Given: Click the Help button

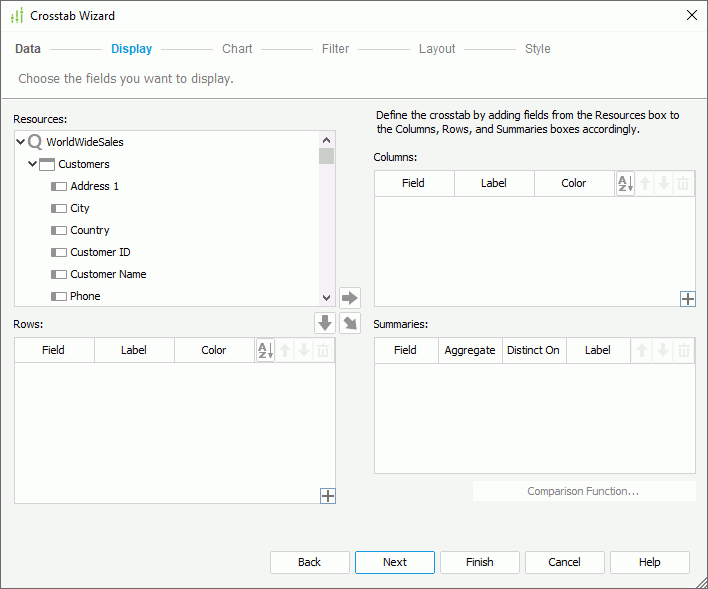Looking at the screenshot, I should (x=650, y=562).
